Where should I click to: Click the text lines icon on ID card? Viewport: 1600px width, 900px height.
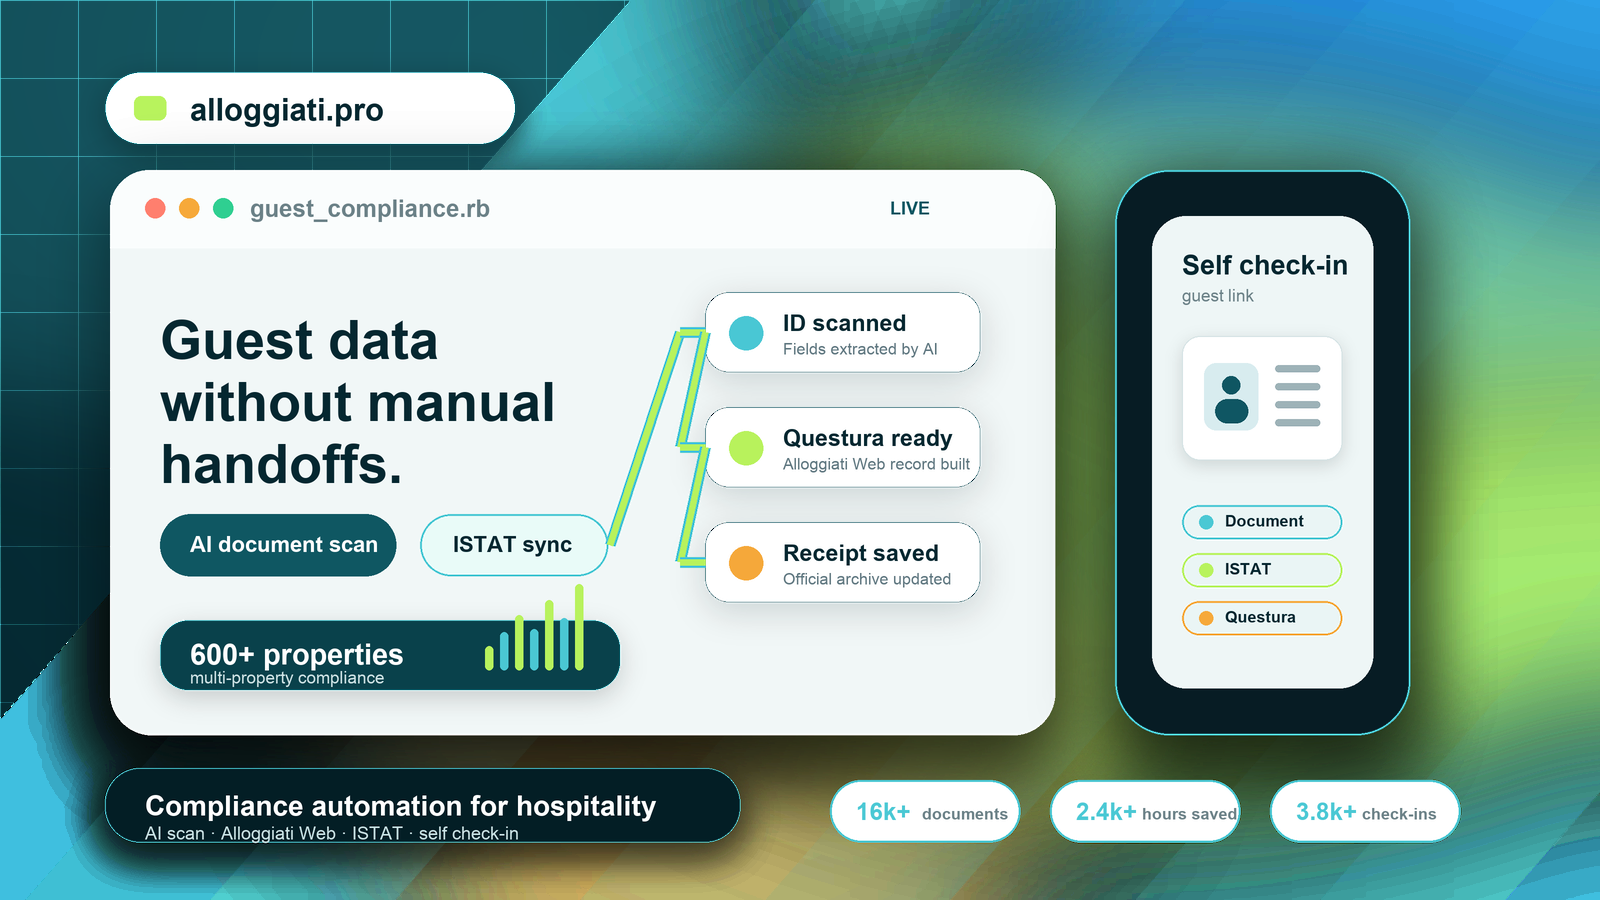tap(1298, 396)
